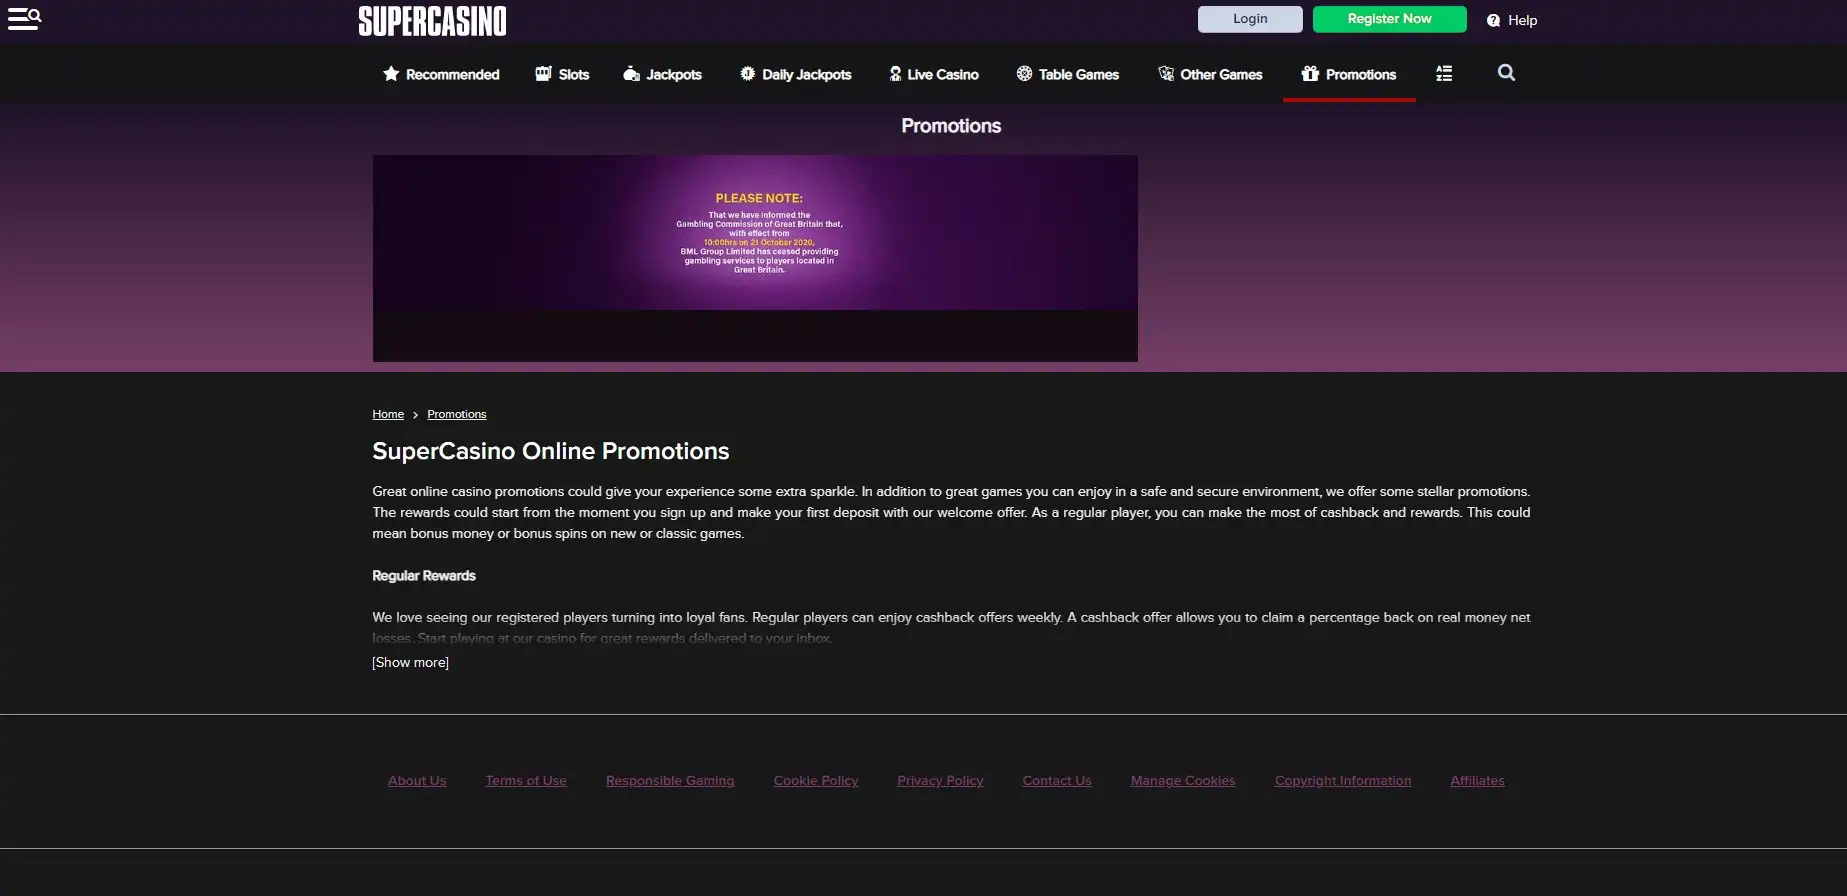Select Jackpots in navigation bar
The width and height of the screenshot is (1847, 896).
click(x=674, y=75)
